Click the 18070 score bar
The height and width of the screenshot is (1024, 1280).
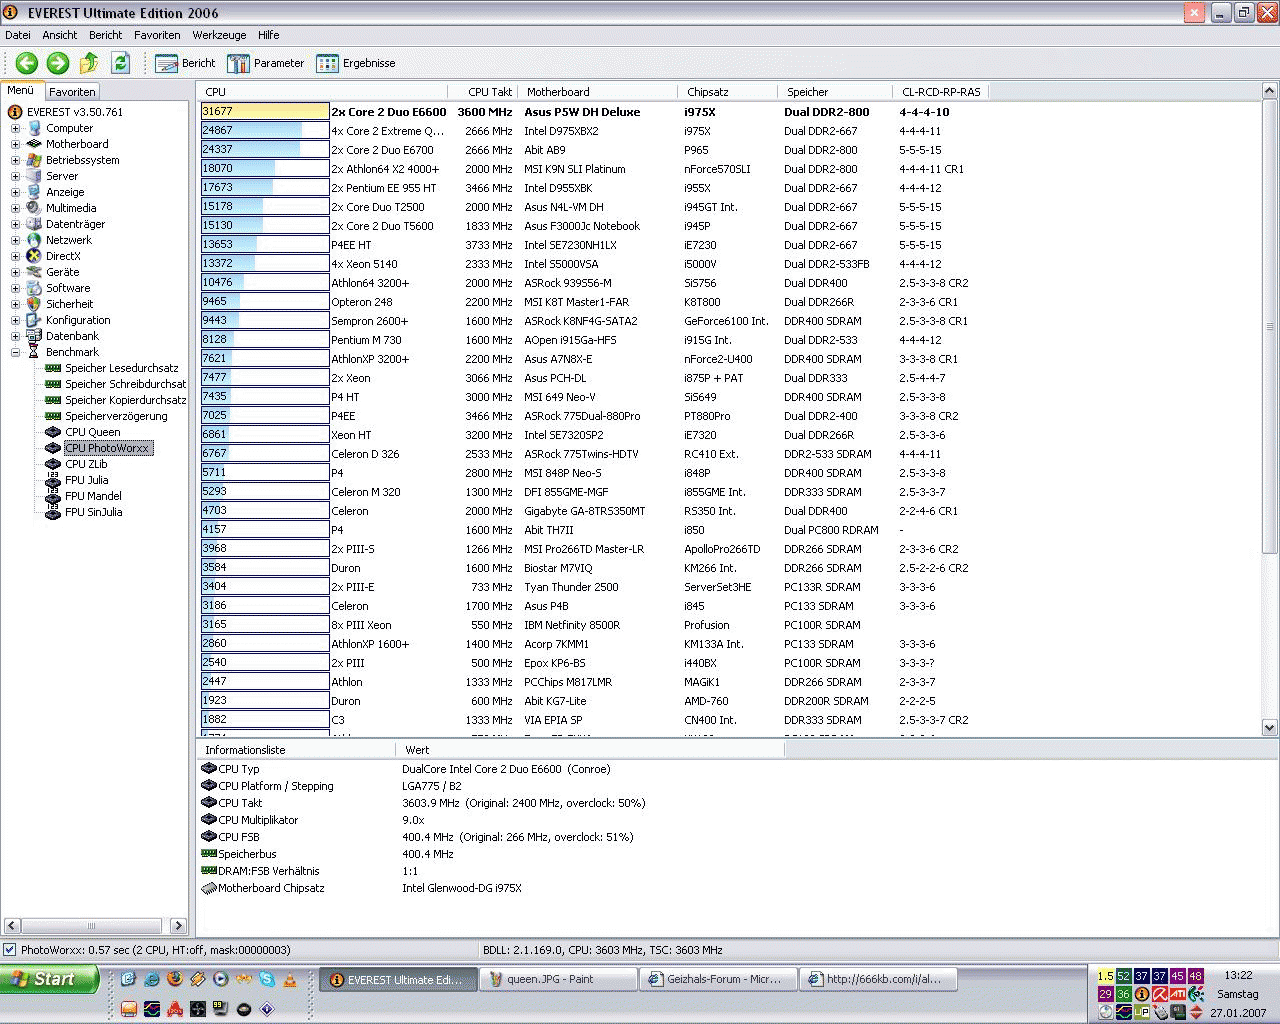pos(265,169)
